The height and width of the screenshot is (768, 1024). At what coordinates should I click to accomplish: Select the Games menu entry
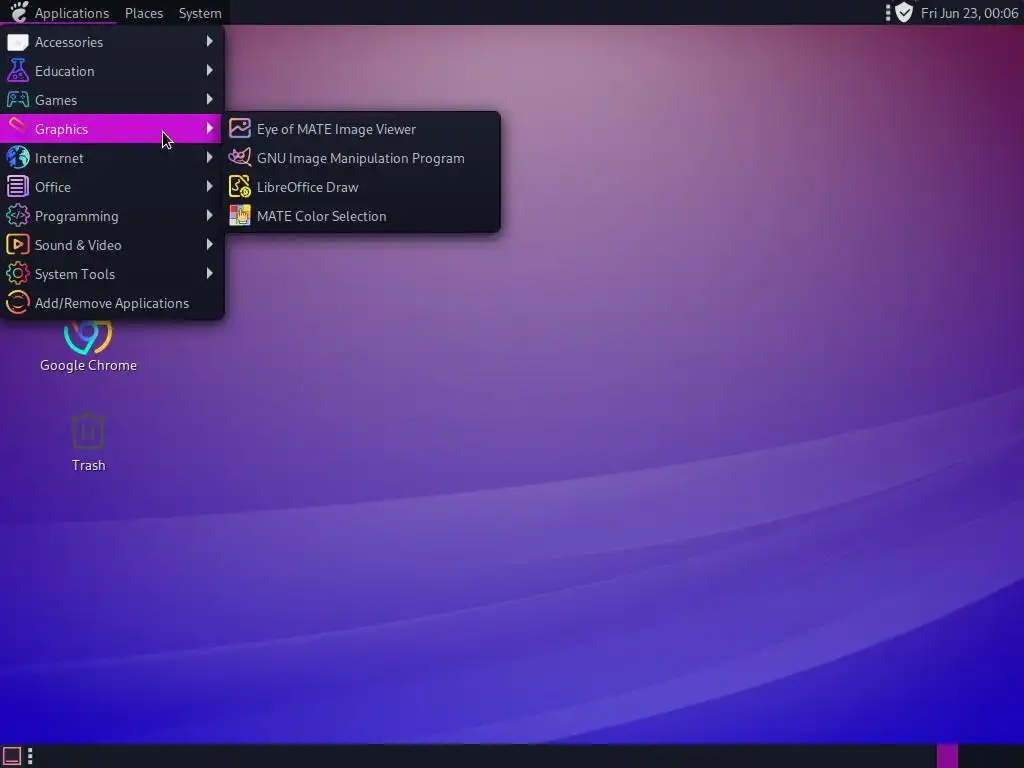tap(111, 100)
